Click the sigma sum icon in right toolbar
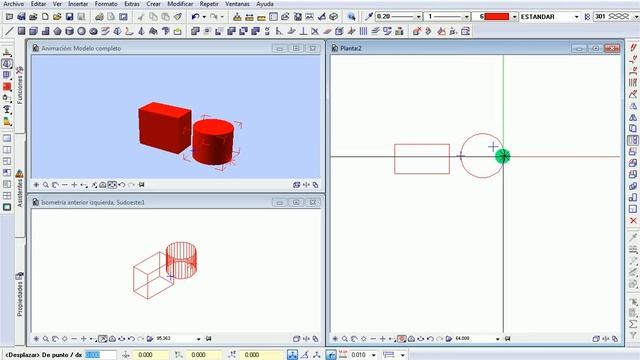This screenshot has width=640, height=360. [633, 324]
